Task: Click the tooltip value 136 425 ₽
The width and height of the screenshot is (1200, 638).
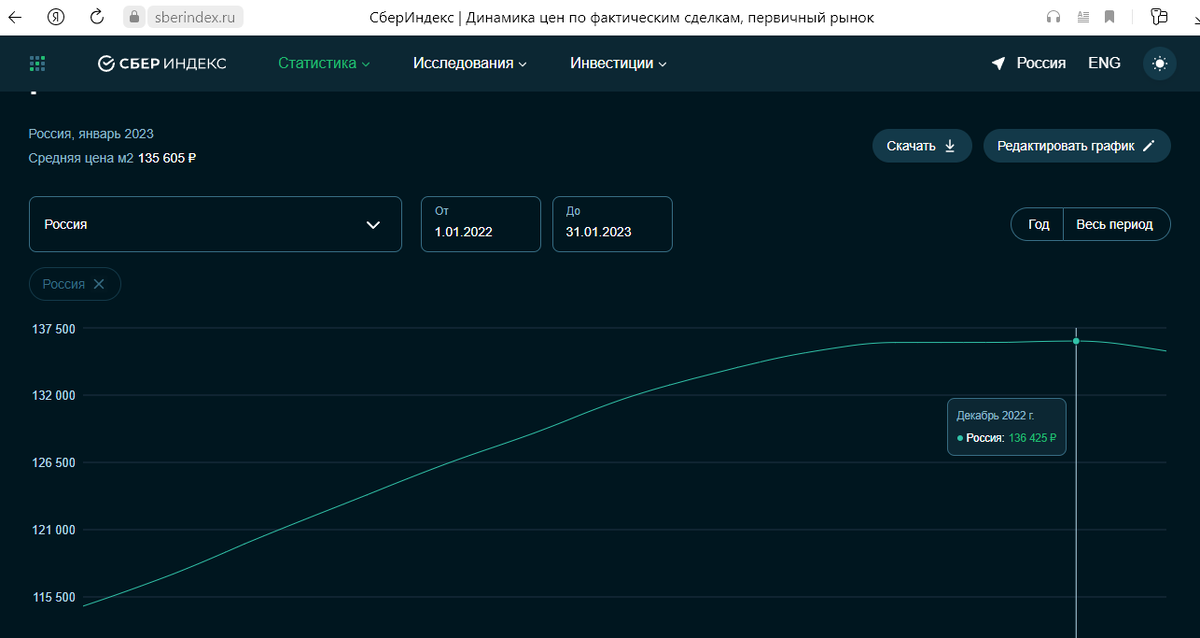Action: click(1033, 438)
